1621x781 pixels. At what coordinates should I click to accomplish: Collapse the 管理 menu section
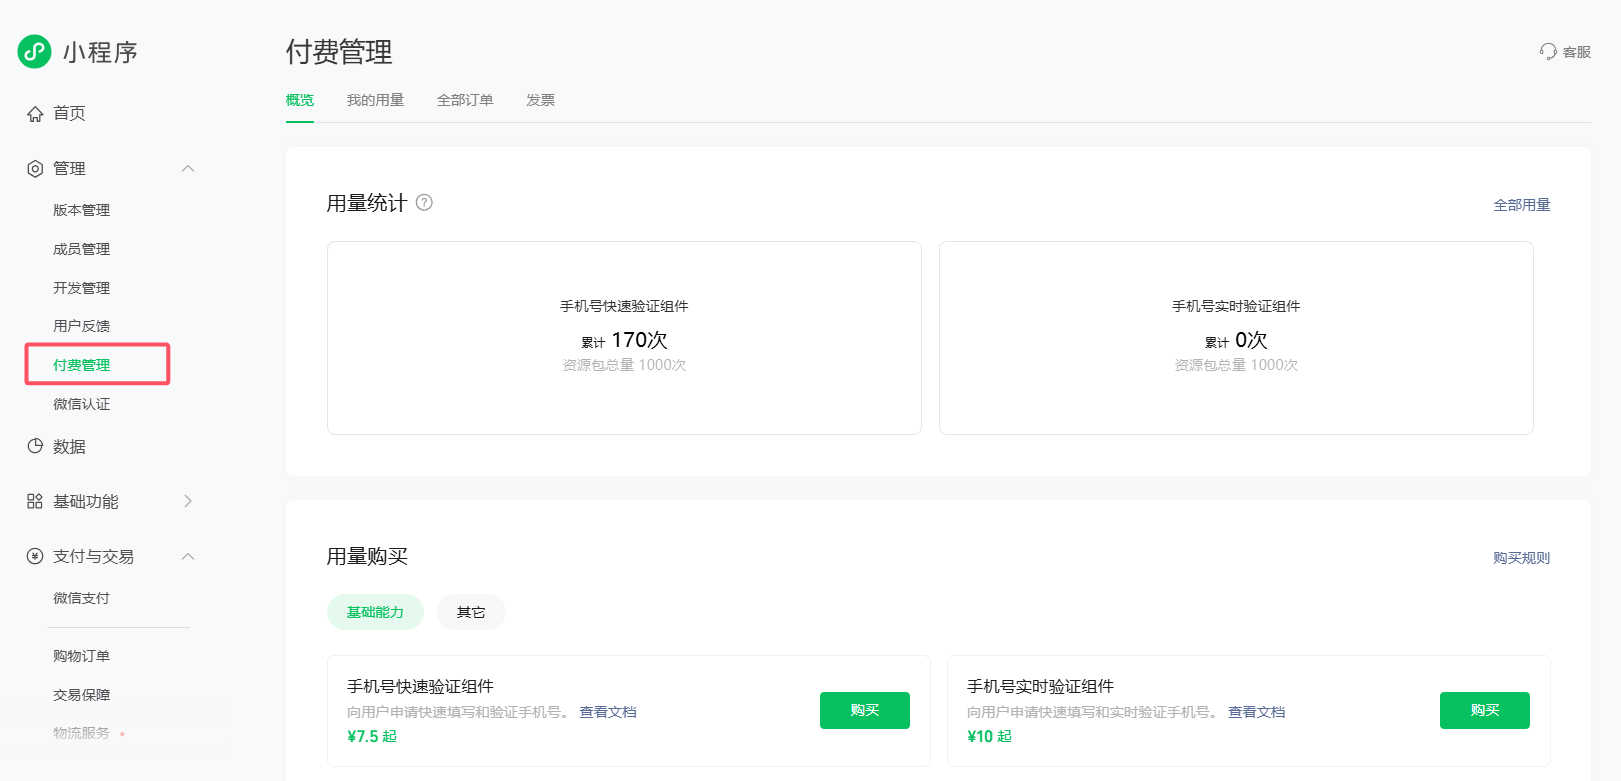pos(188,168)
